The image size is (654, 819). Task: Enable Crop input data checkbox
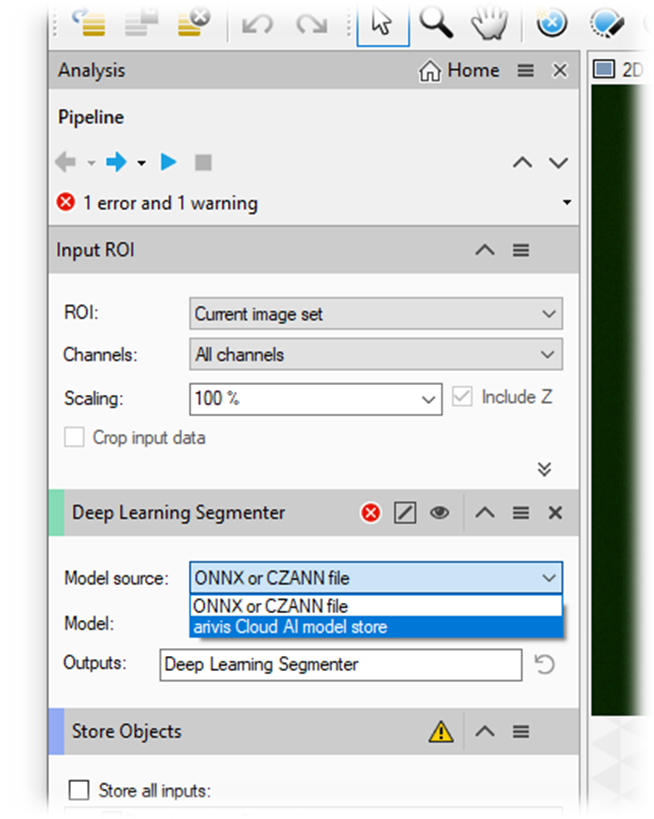tap(74, 437)
